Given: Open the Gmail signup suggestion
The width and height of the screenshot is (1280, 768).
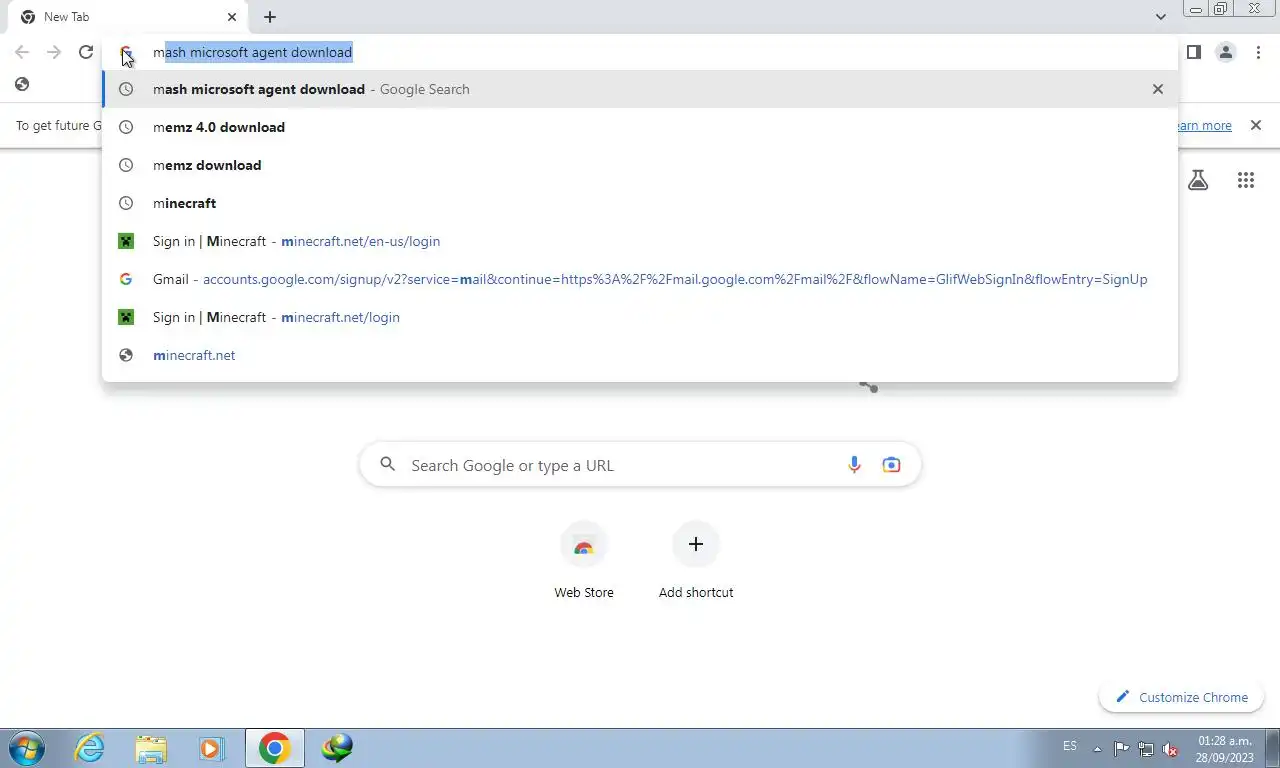Looking at the screenshot, I should tap(640, 279).
